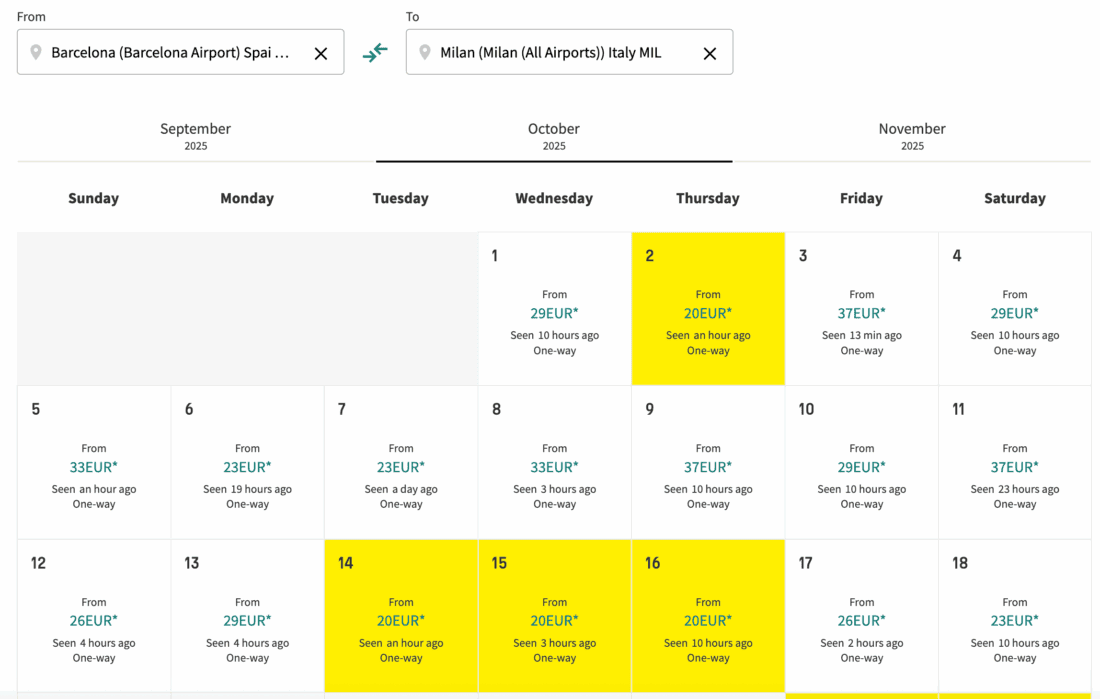Pick October 15 fare of 20EUR
The image size is (1100, 699).
[554, 621]
